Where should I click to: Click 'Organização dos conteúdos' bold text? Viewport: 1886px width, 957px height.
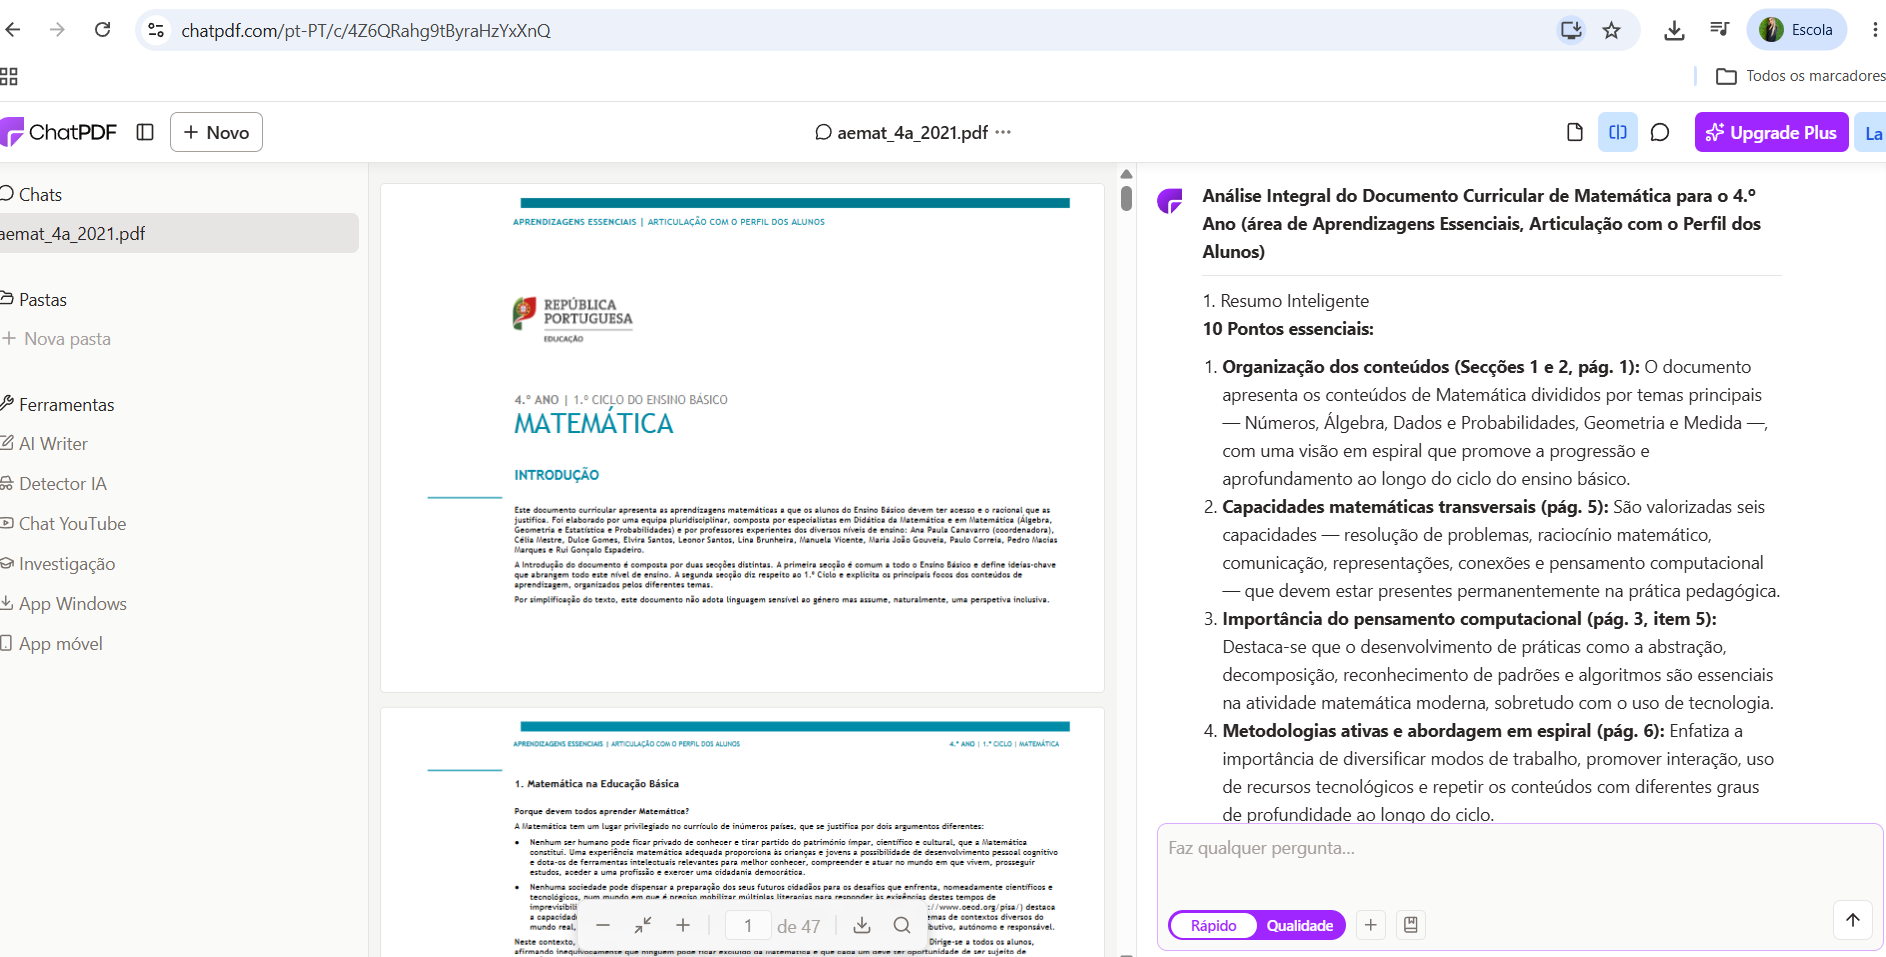pyautogui.click(x=1336, y=367)
